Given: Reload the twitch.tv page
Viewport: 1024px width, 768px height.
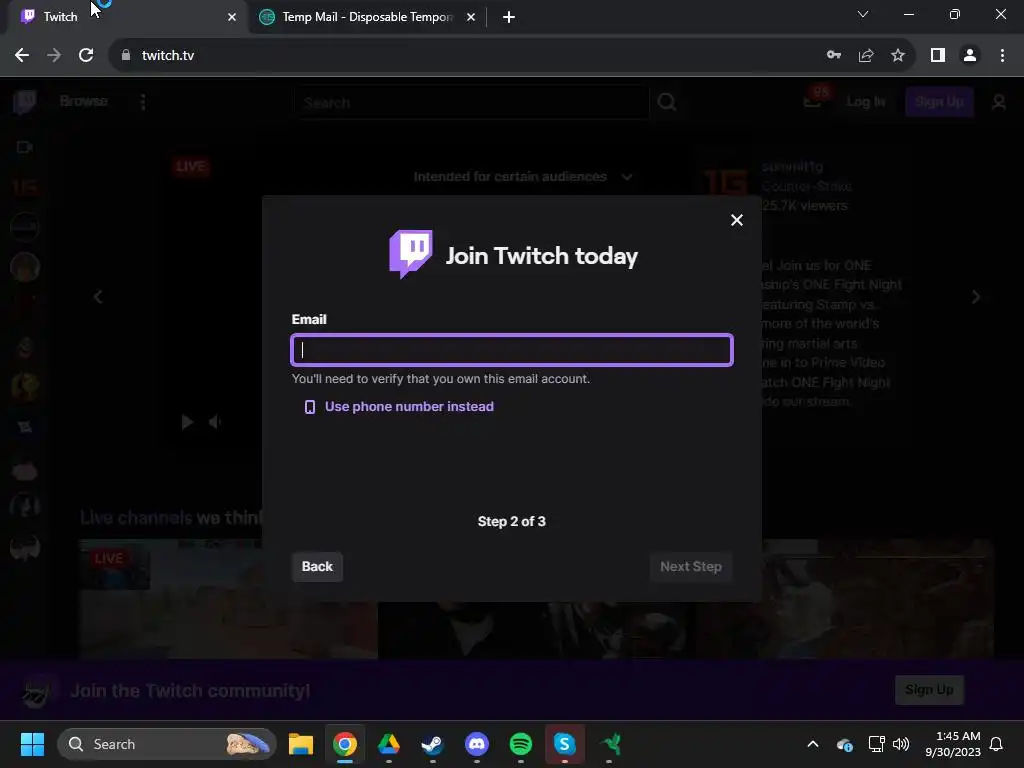Looking at the screenshot, I should 86,55.
